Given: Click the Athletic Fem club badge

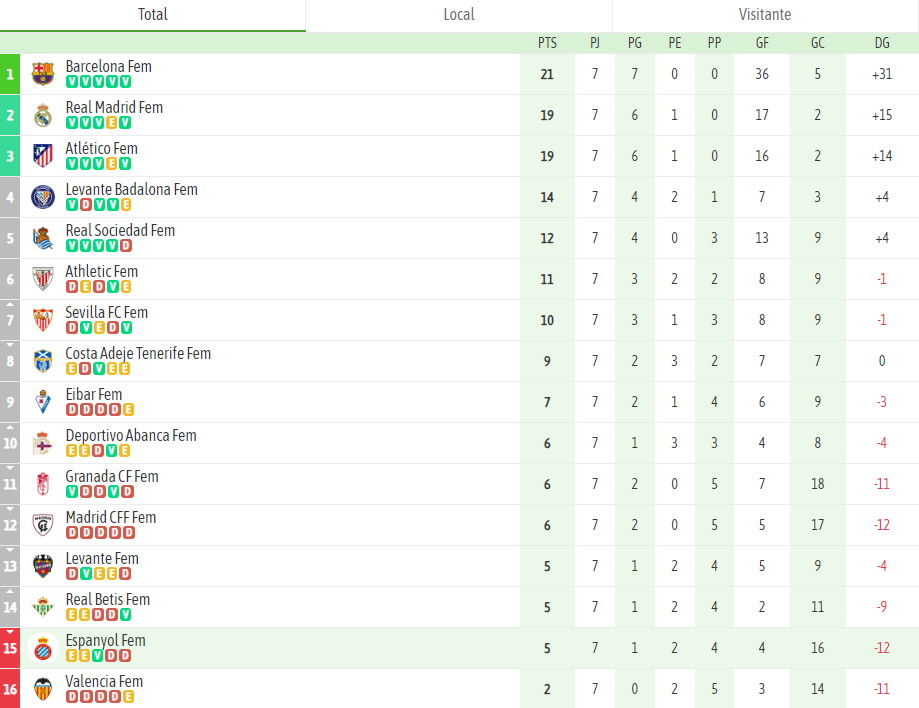Looking at the screenshot, I should tap(43, 279).
